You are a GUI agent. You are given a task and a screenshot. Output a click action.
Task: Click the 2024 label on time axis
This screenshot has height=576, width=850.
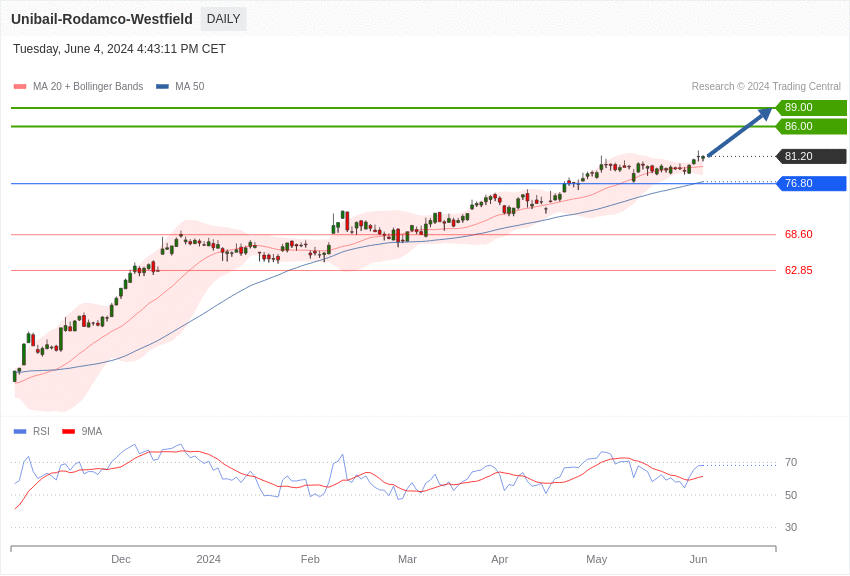coord(208,559)
